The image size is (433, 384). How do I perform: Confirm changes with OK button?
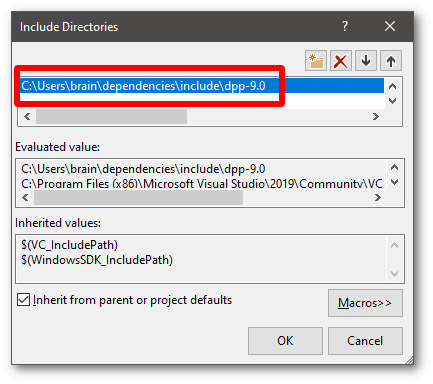click(x=285, y=341)
